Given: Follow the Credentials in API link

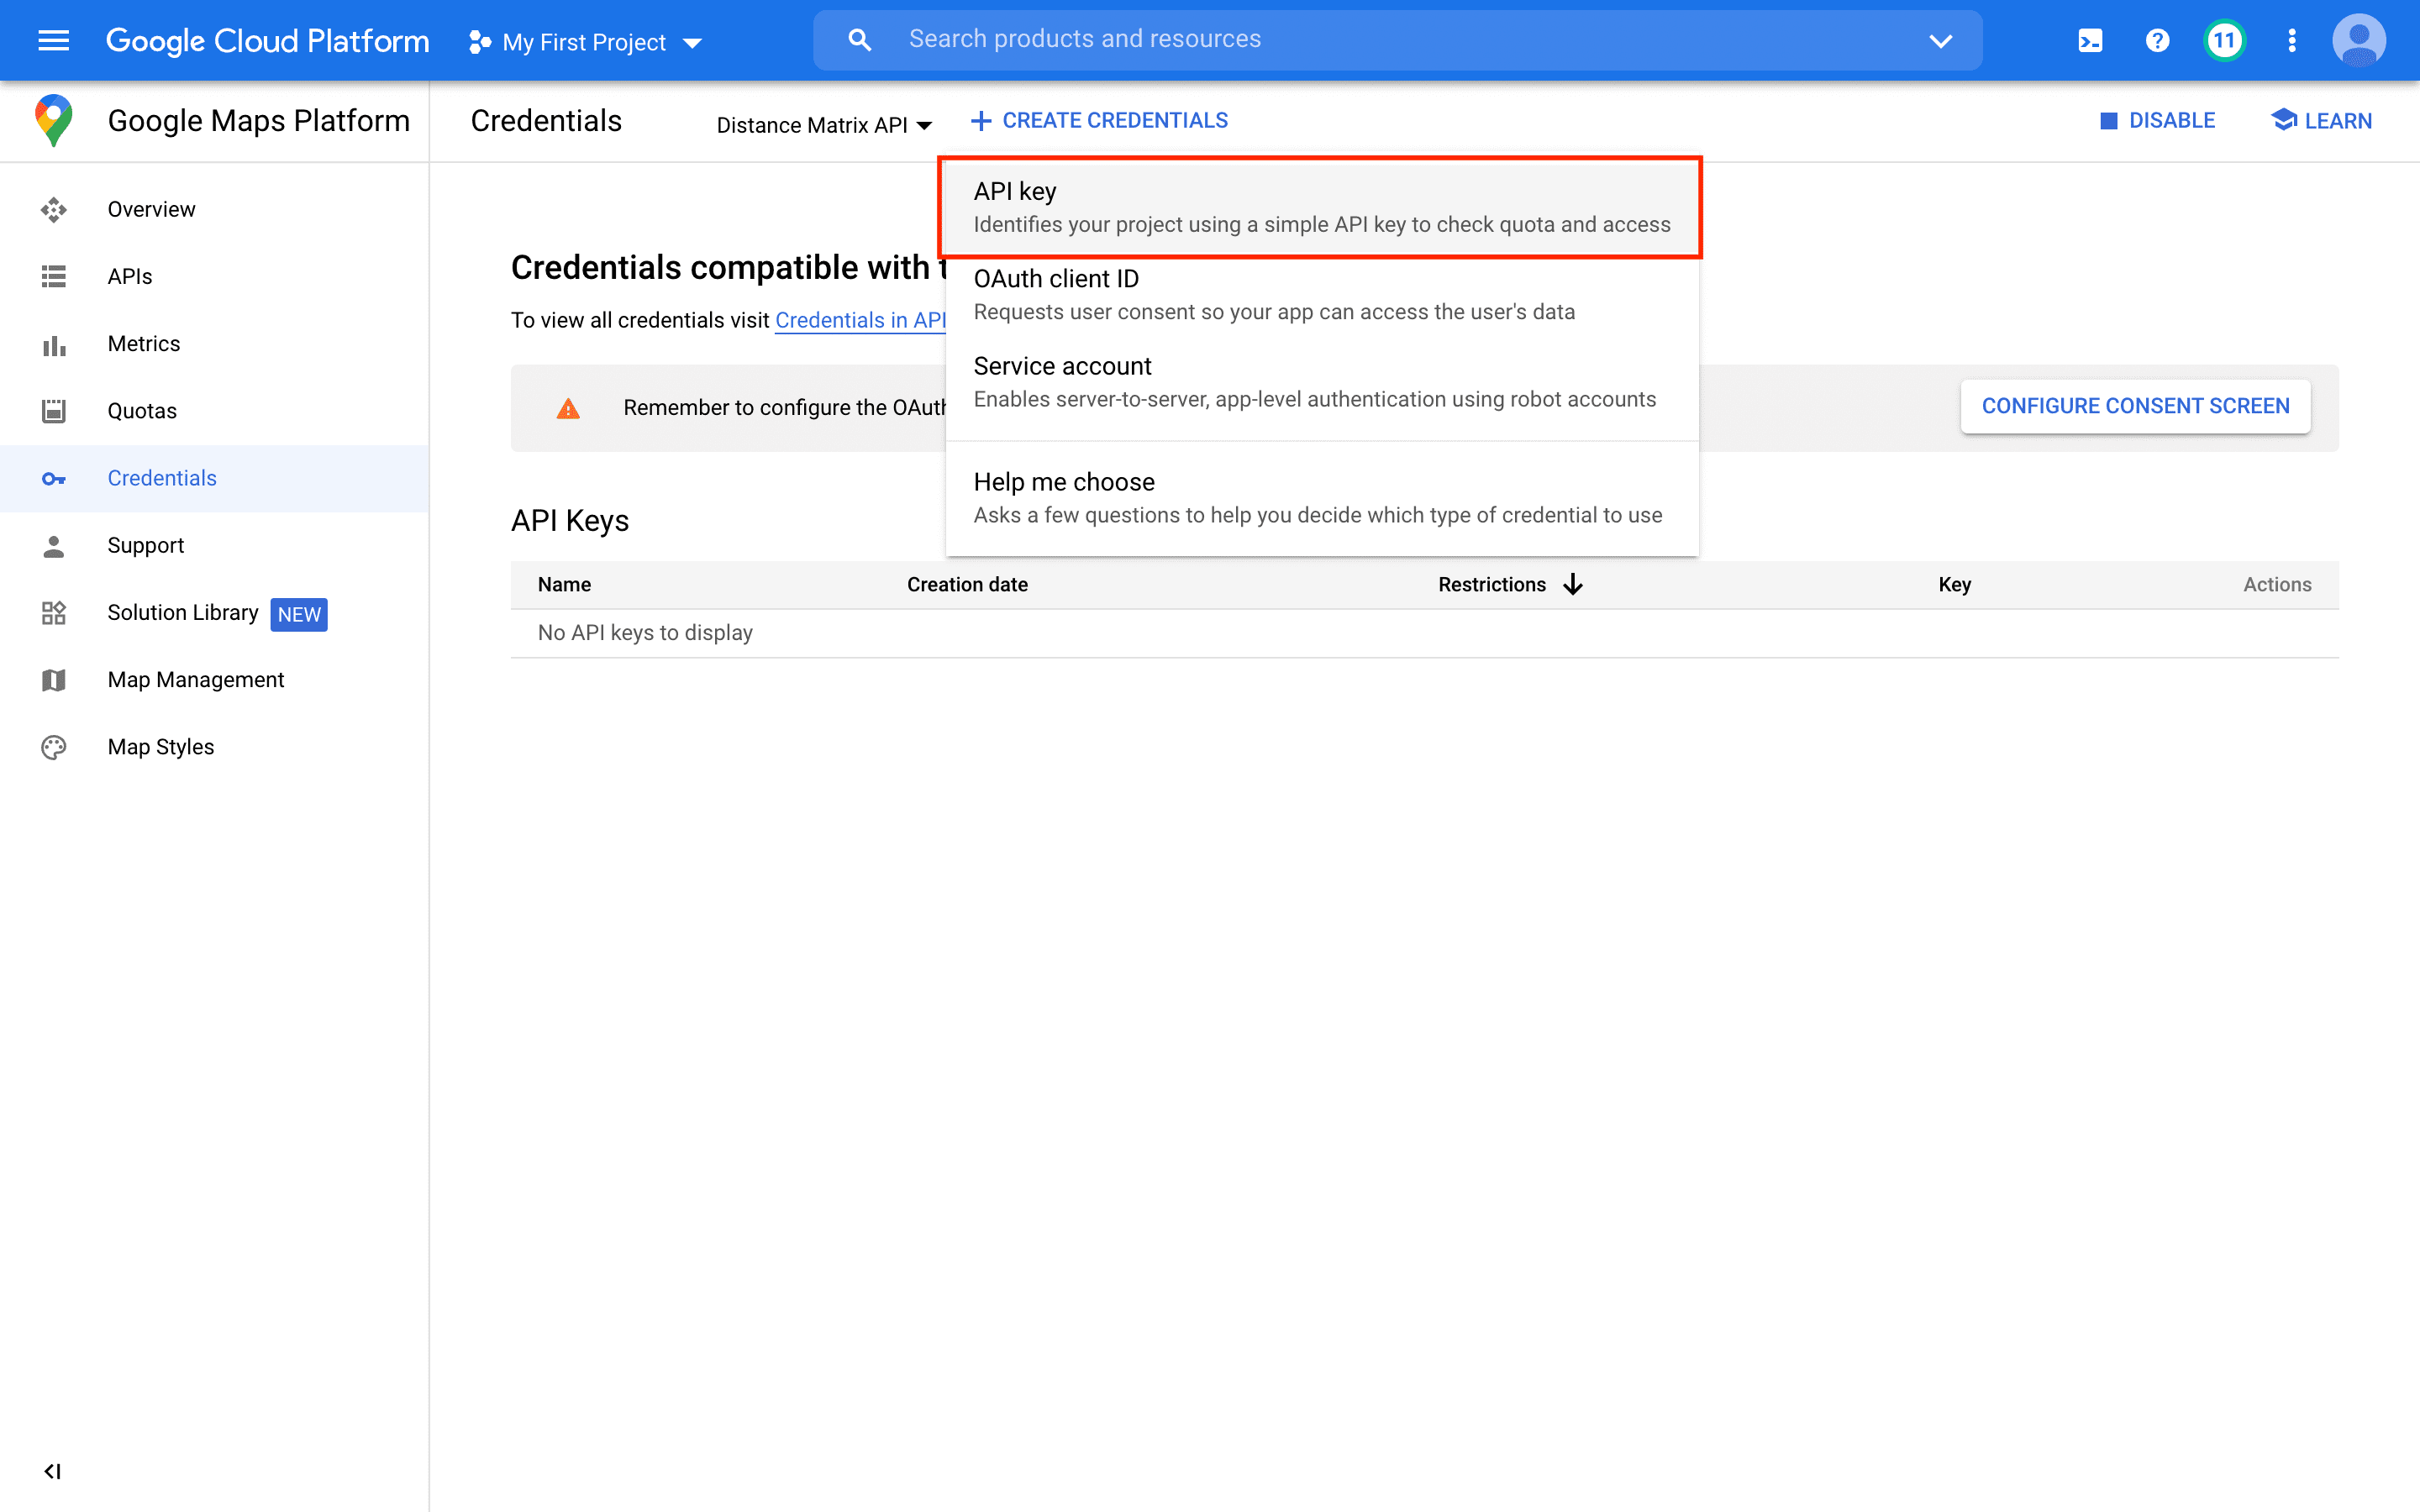Looking at the screenshot, I should tap(859, 320).
